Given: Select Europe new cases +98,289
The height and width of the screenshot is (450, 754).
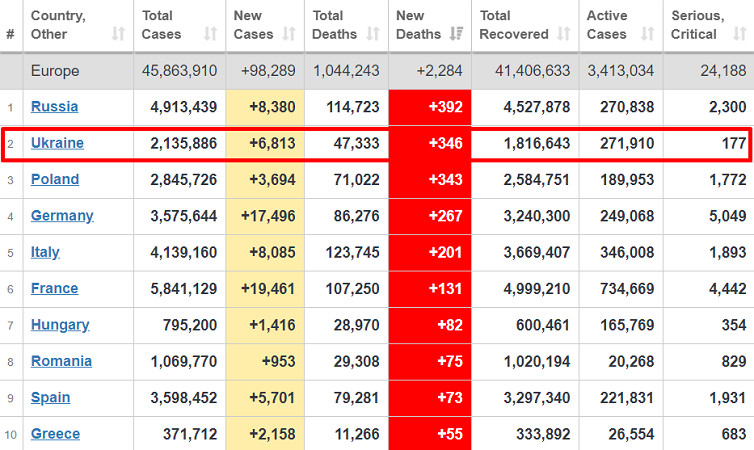Looking at the screenshot, I should (x=268, y=71).
